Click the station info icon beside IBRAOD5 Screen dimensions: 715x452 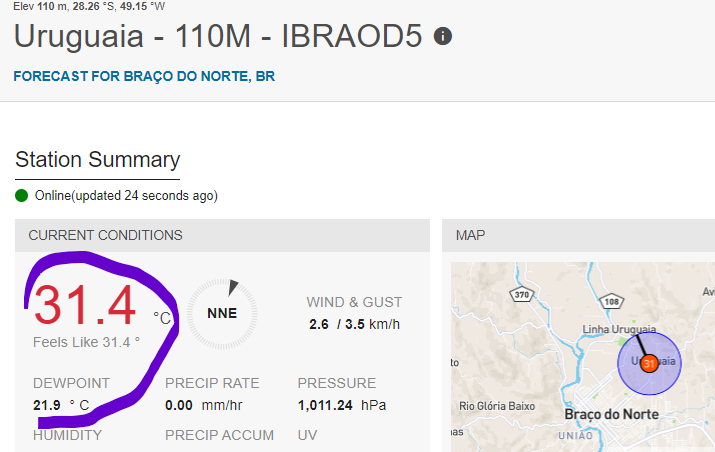pos(442,36)
